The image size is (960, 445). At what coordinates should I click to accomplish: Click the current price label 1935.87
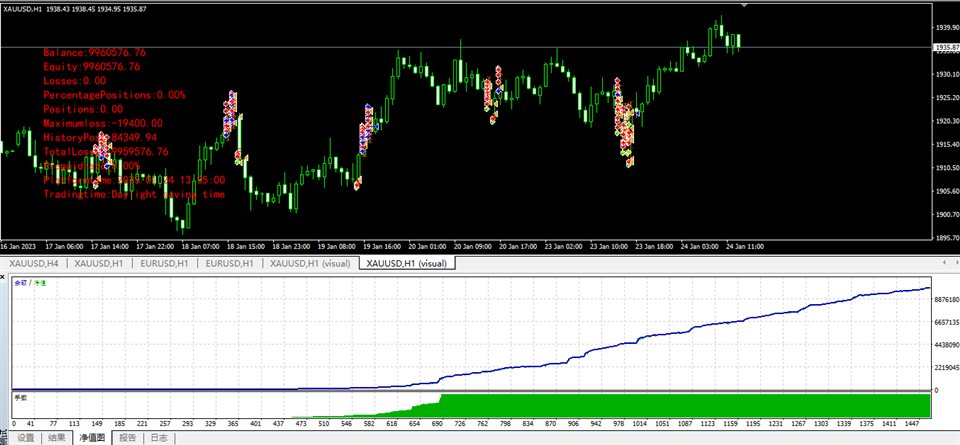pos(945,47)
